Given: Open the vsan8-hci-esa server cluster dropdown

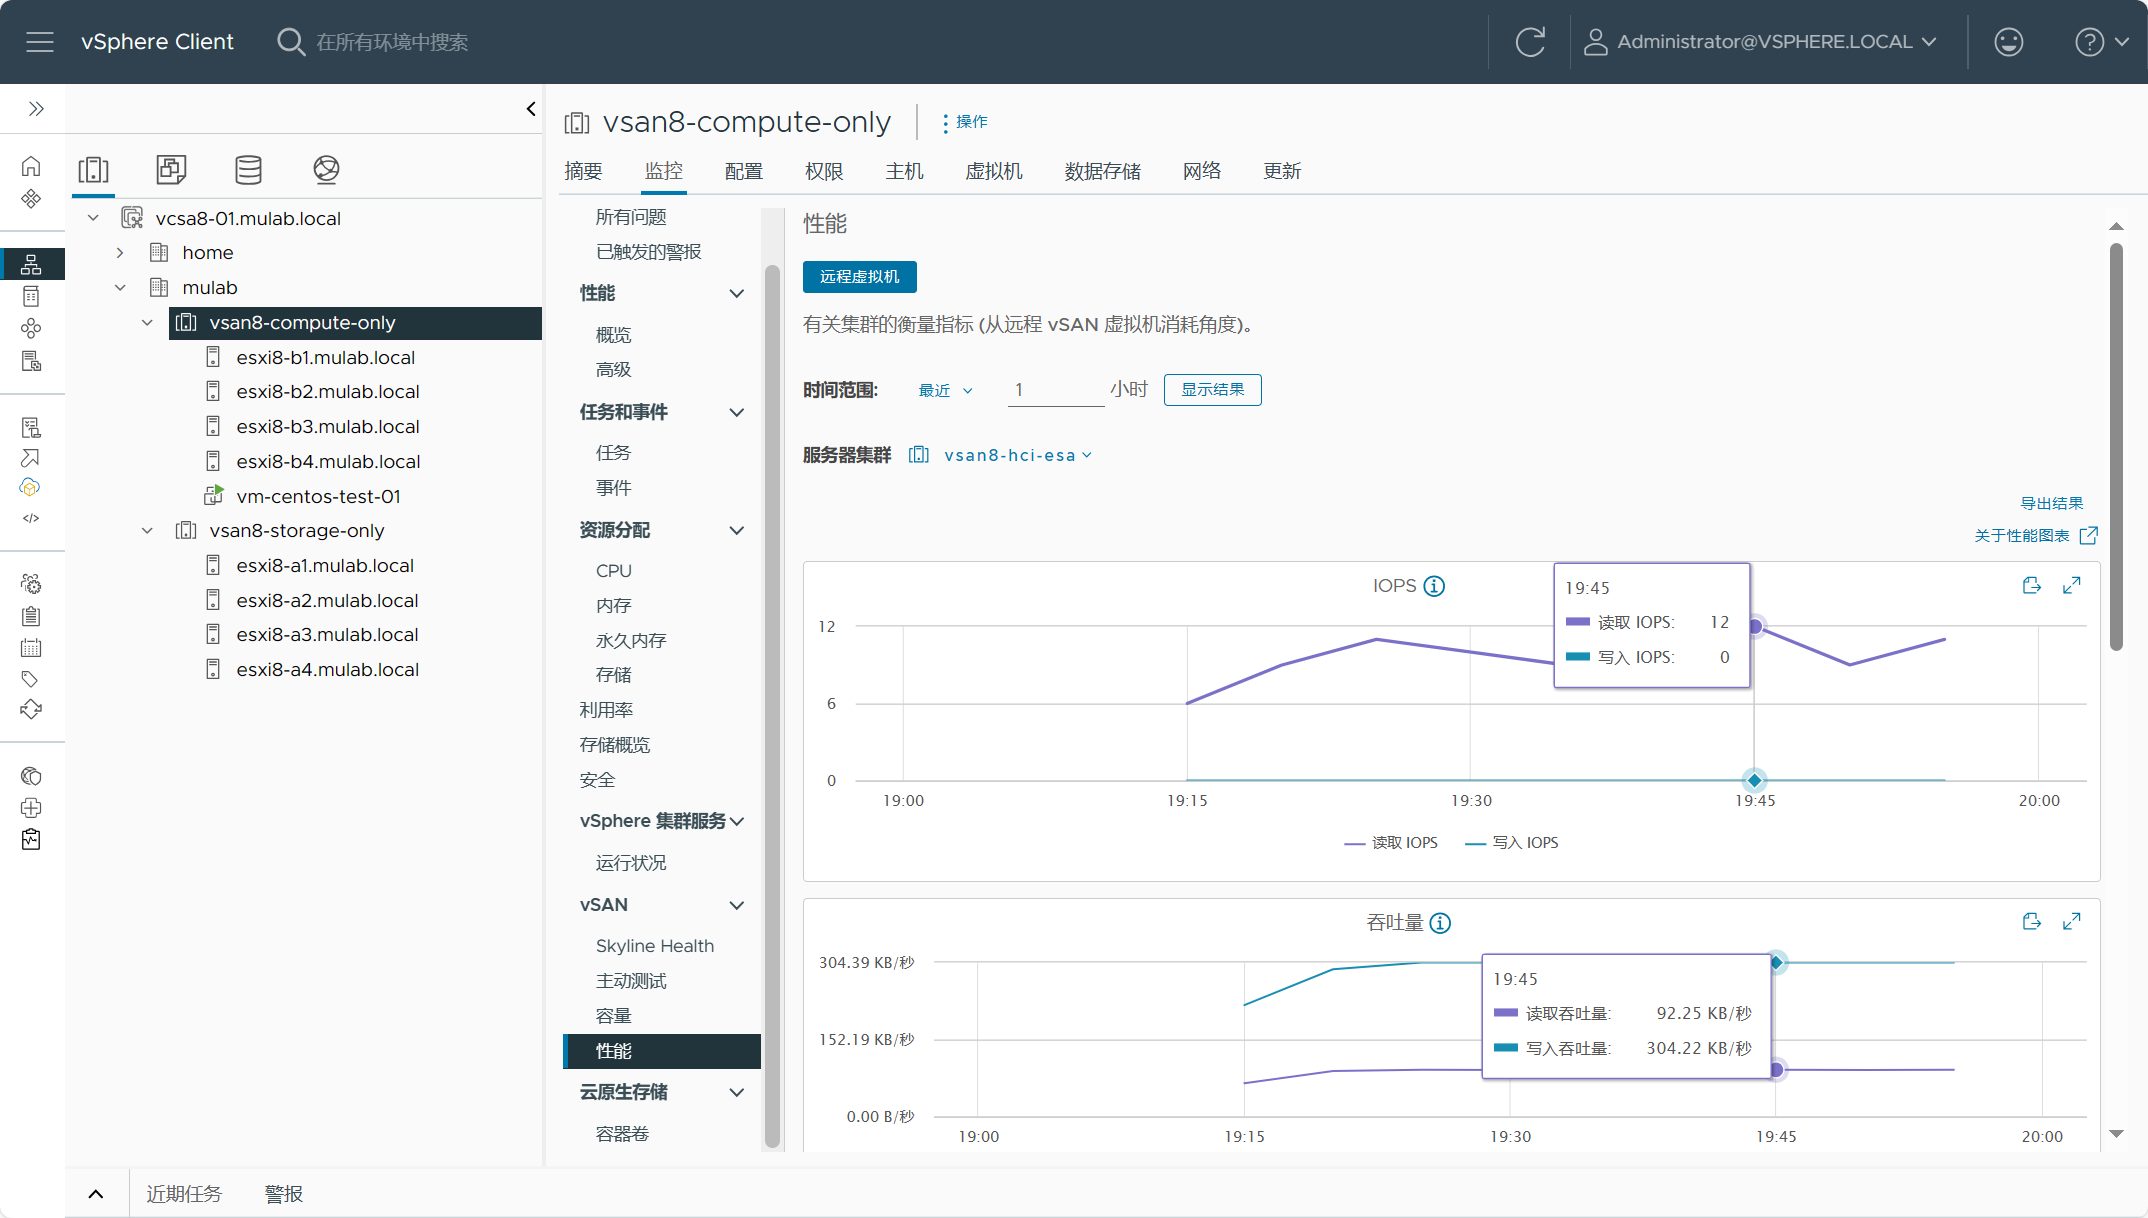Looking at the screenshot, I should tap(1018, 455).
